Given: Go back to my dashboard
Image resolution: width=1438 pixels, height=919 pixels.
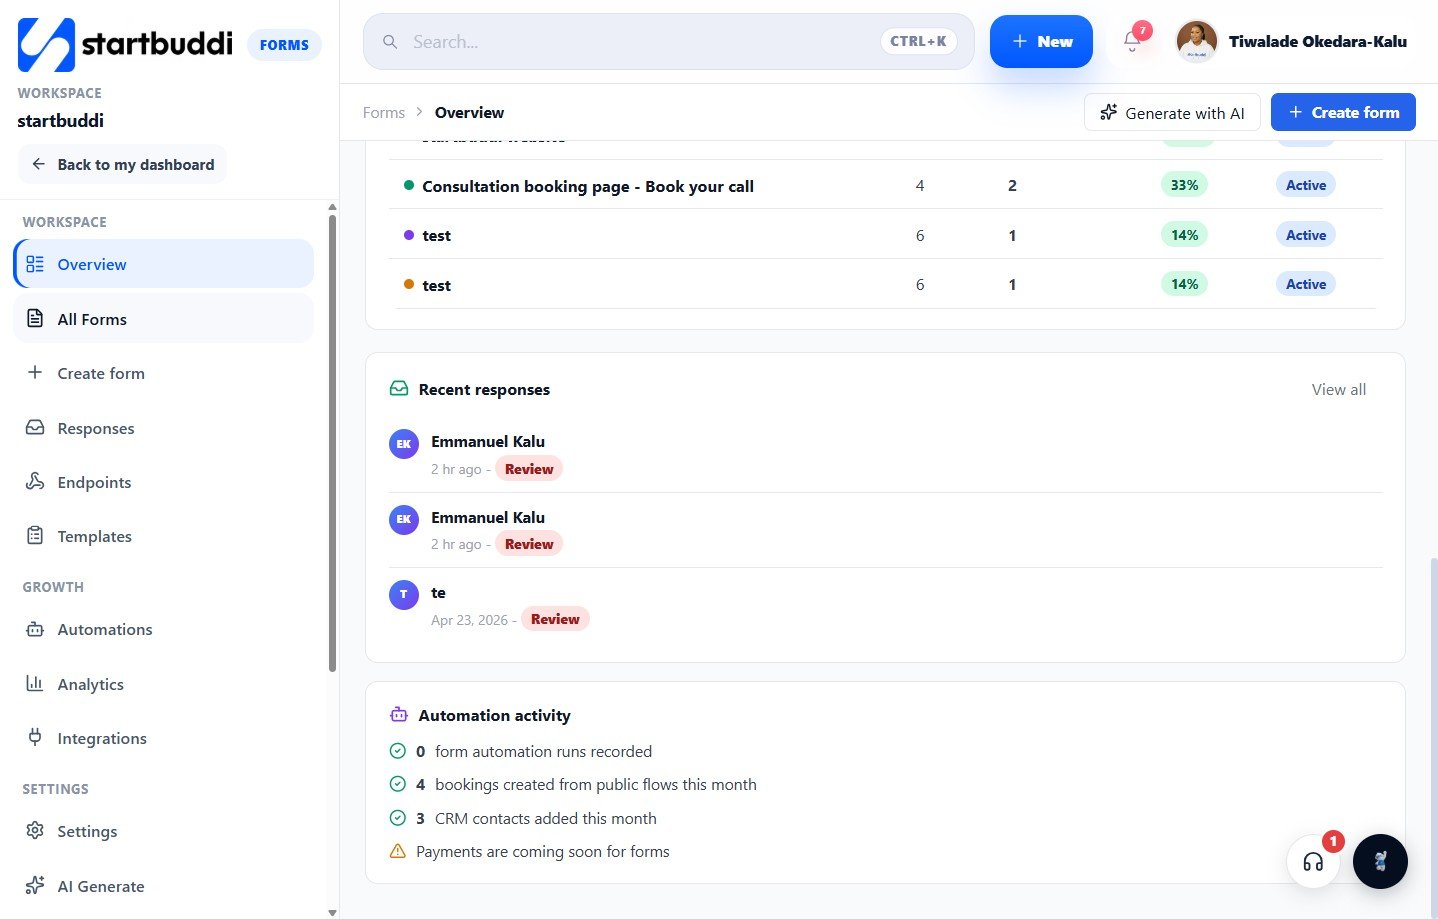Looking at the screenshot, I should tap(122, 164).
